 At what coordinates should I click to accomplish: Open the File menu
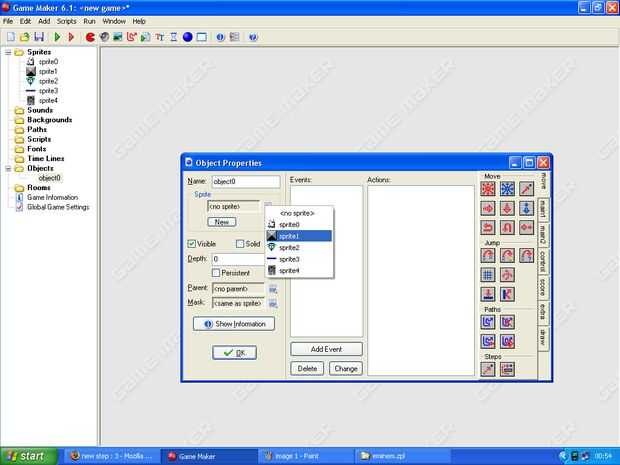click(x=8, y=21)
